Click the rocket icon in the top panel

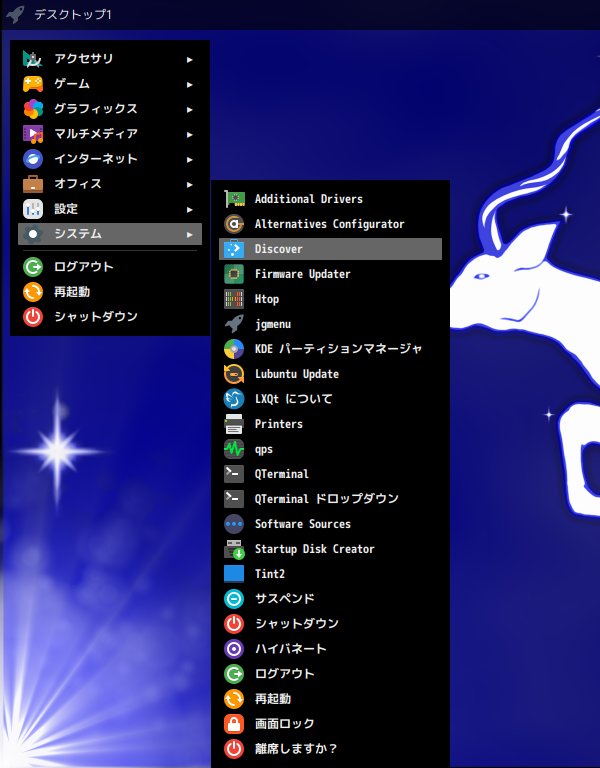point(15,14)
